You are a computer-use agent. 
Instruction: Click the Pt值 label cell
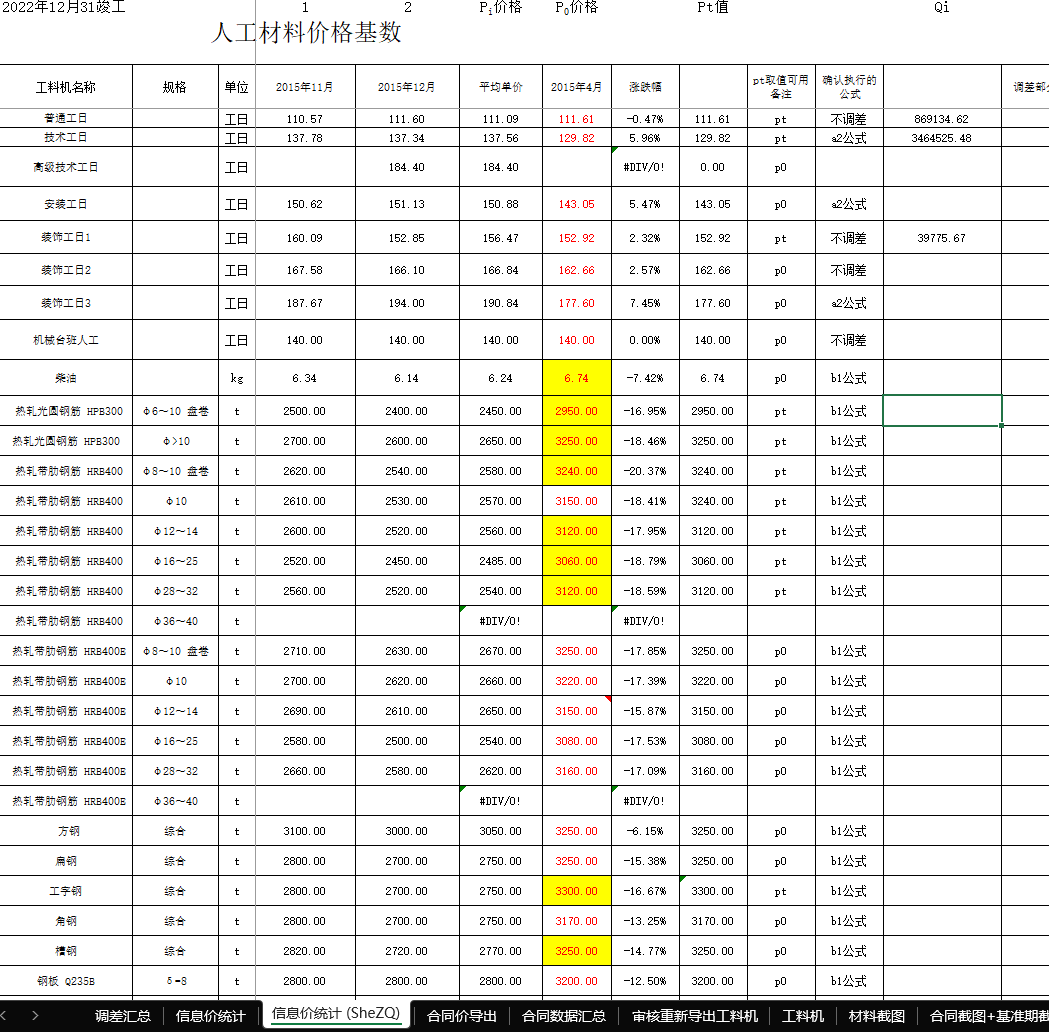(712, 7)
